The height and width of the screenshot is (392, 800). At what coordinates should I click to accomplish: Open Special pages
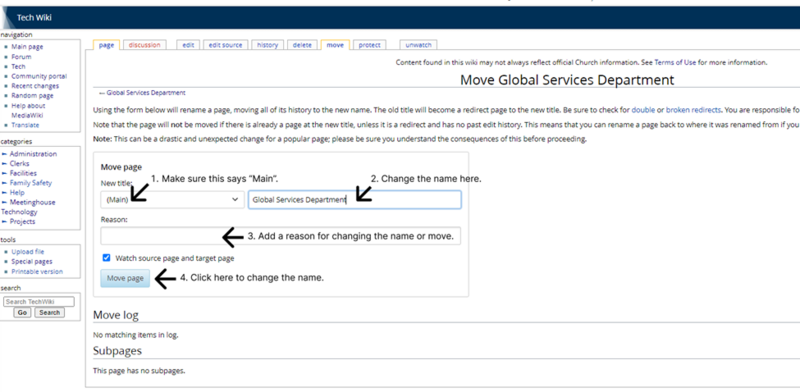pos(32,261)
